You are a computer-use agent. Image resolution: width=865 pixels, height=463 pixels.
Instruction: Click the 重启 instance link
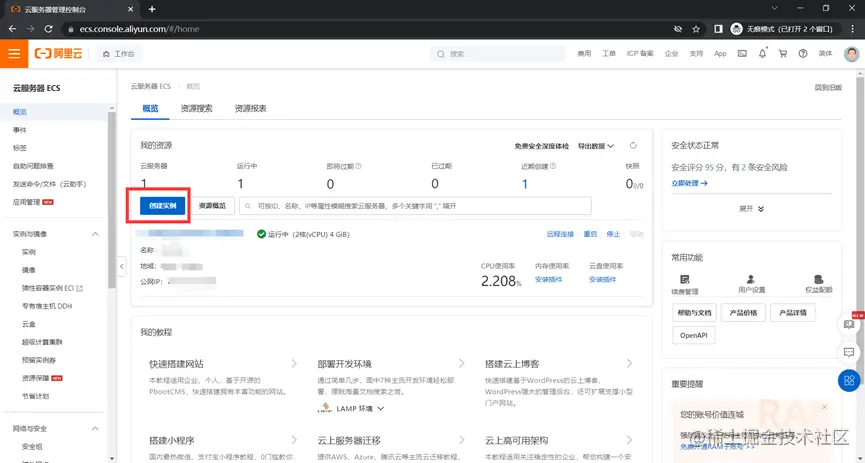[x=590, y=234]
